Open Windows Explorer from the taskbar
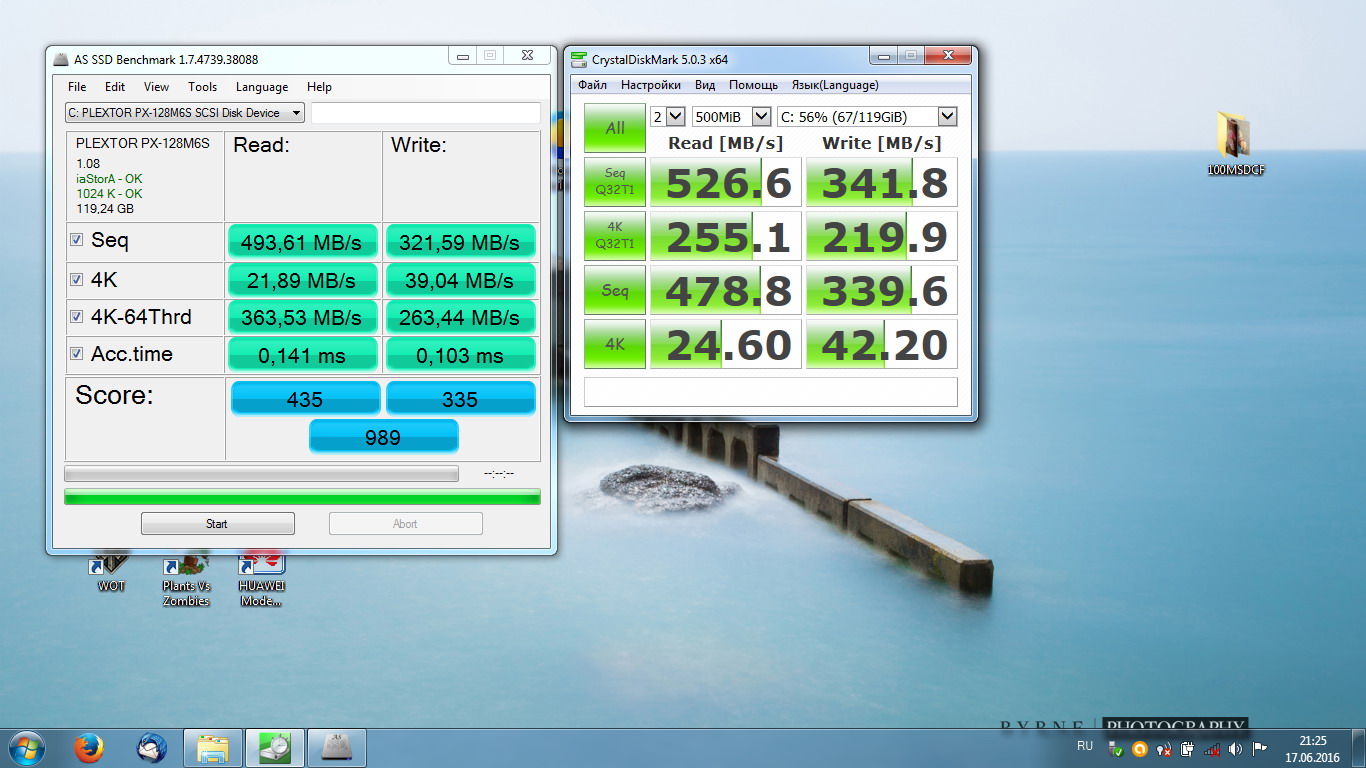 coord(213,748)
